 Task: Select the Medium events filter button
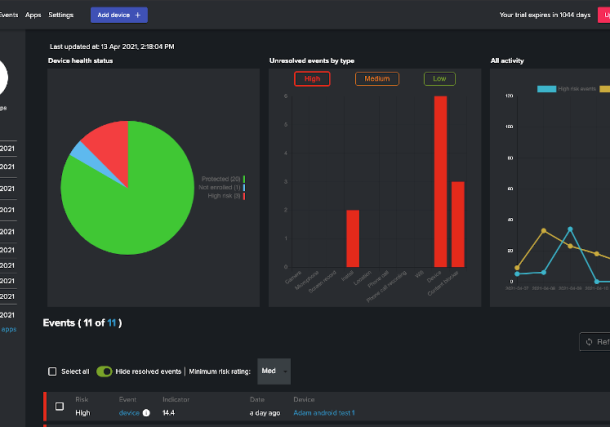click(x=377, y=79)
